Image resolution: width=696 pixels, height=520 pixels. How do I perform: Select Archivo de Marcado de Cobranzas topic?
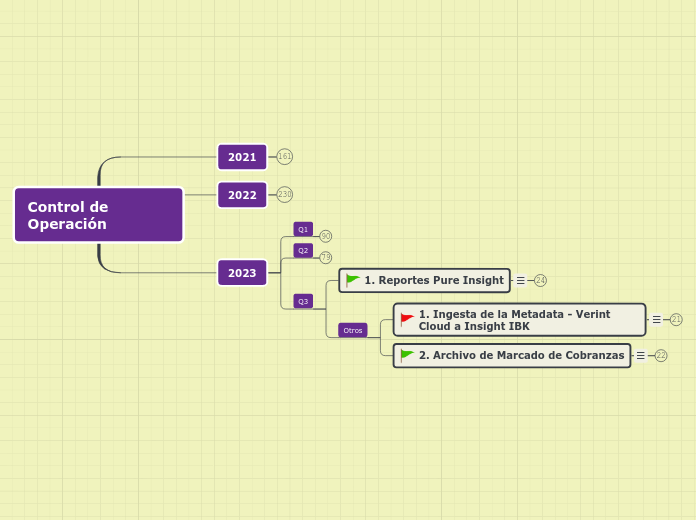[512, 355]
